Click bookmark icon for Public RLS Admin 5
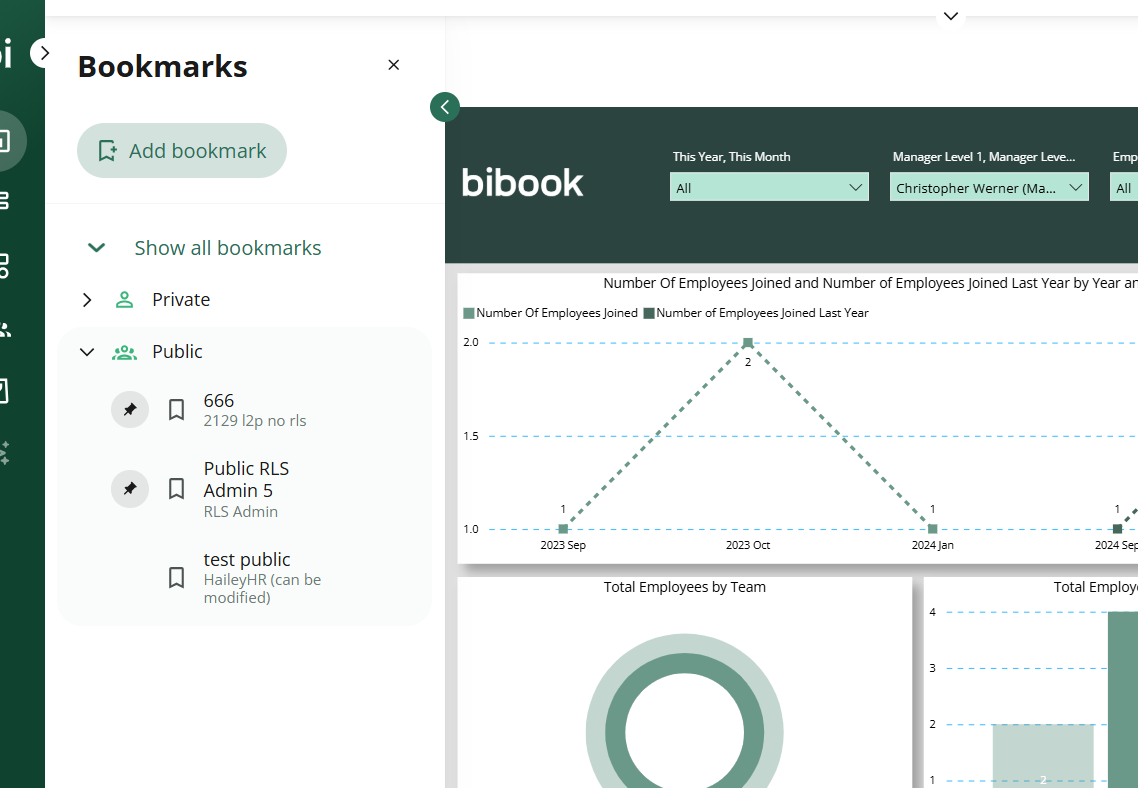1138x788 pixels. 176,488
